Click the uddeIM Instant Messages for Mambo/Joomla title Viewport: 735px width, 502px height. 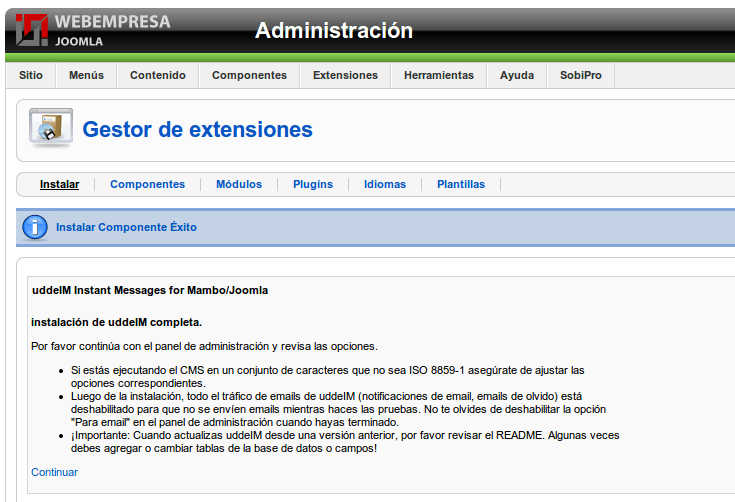pyautogui.click(x=150, y=291)
